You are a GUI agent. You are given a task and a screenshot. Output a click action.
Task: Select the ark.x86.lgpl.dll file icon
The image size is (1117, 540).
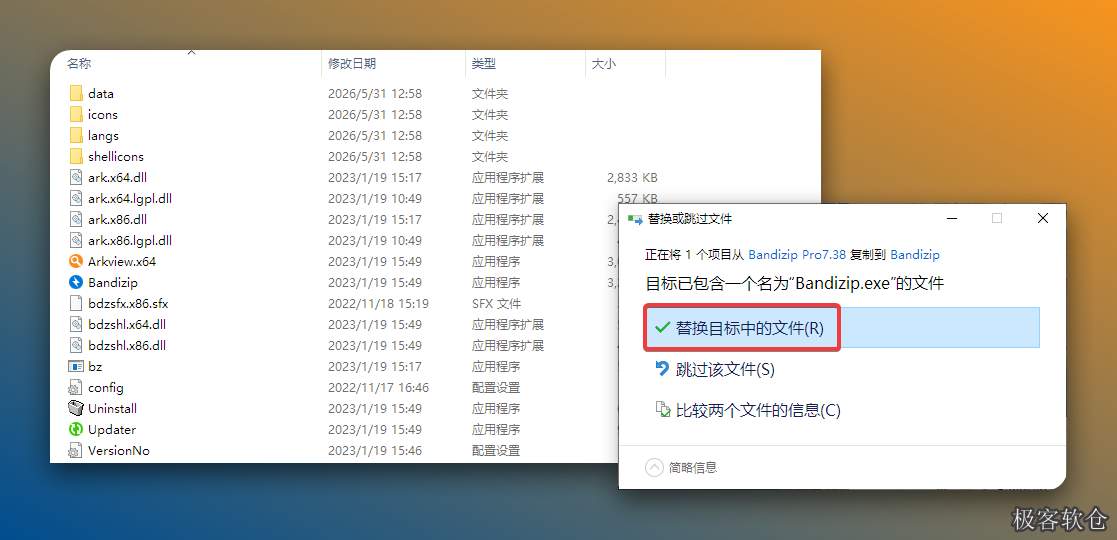point(76,240)
